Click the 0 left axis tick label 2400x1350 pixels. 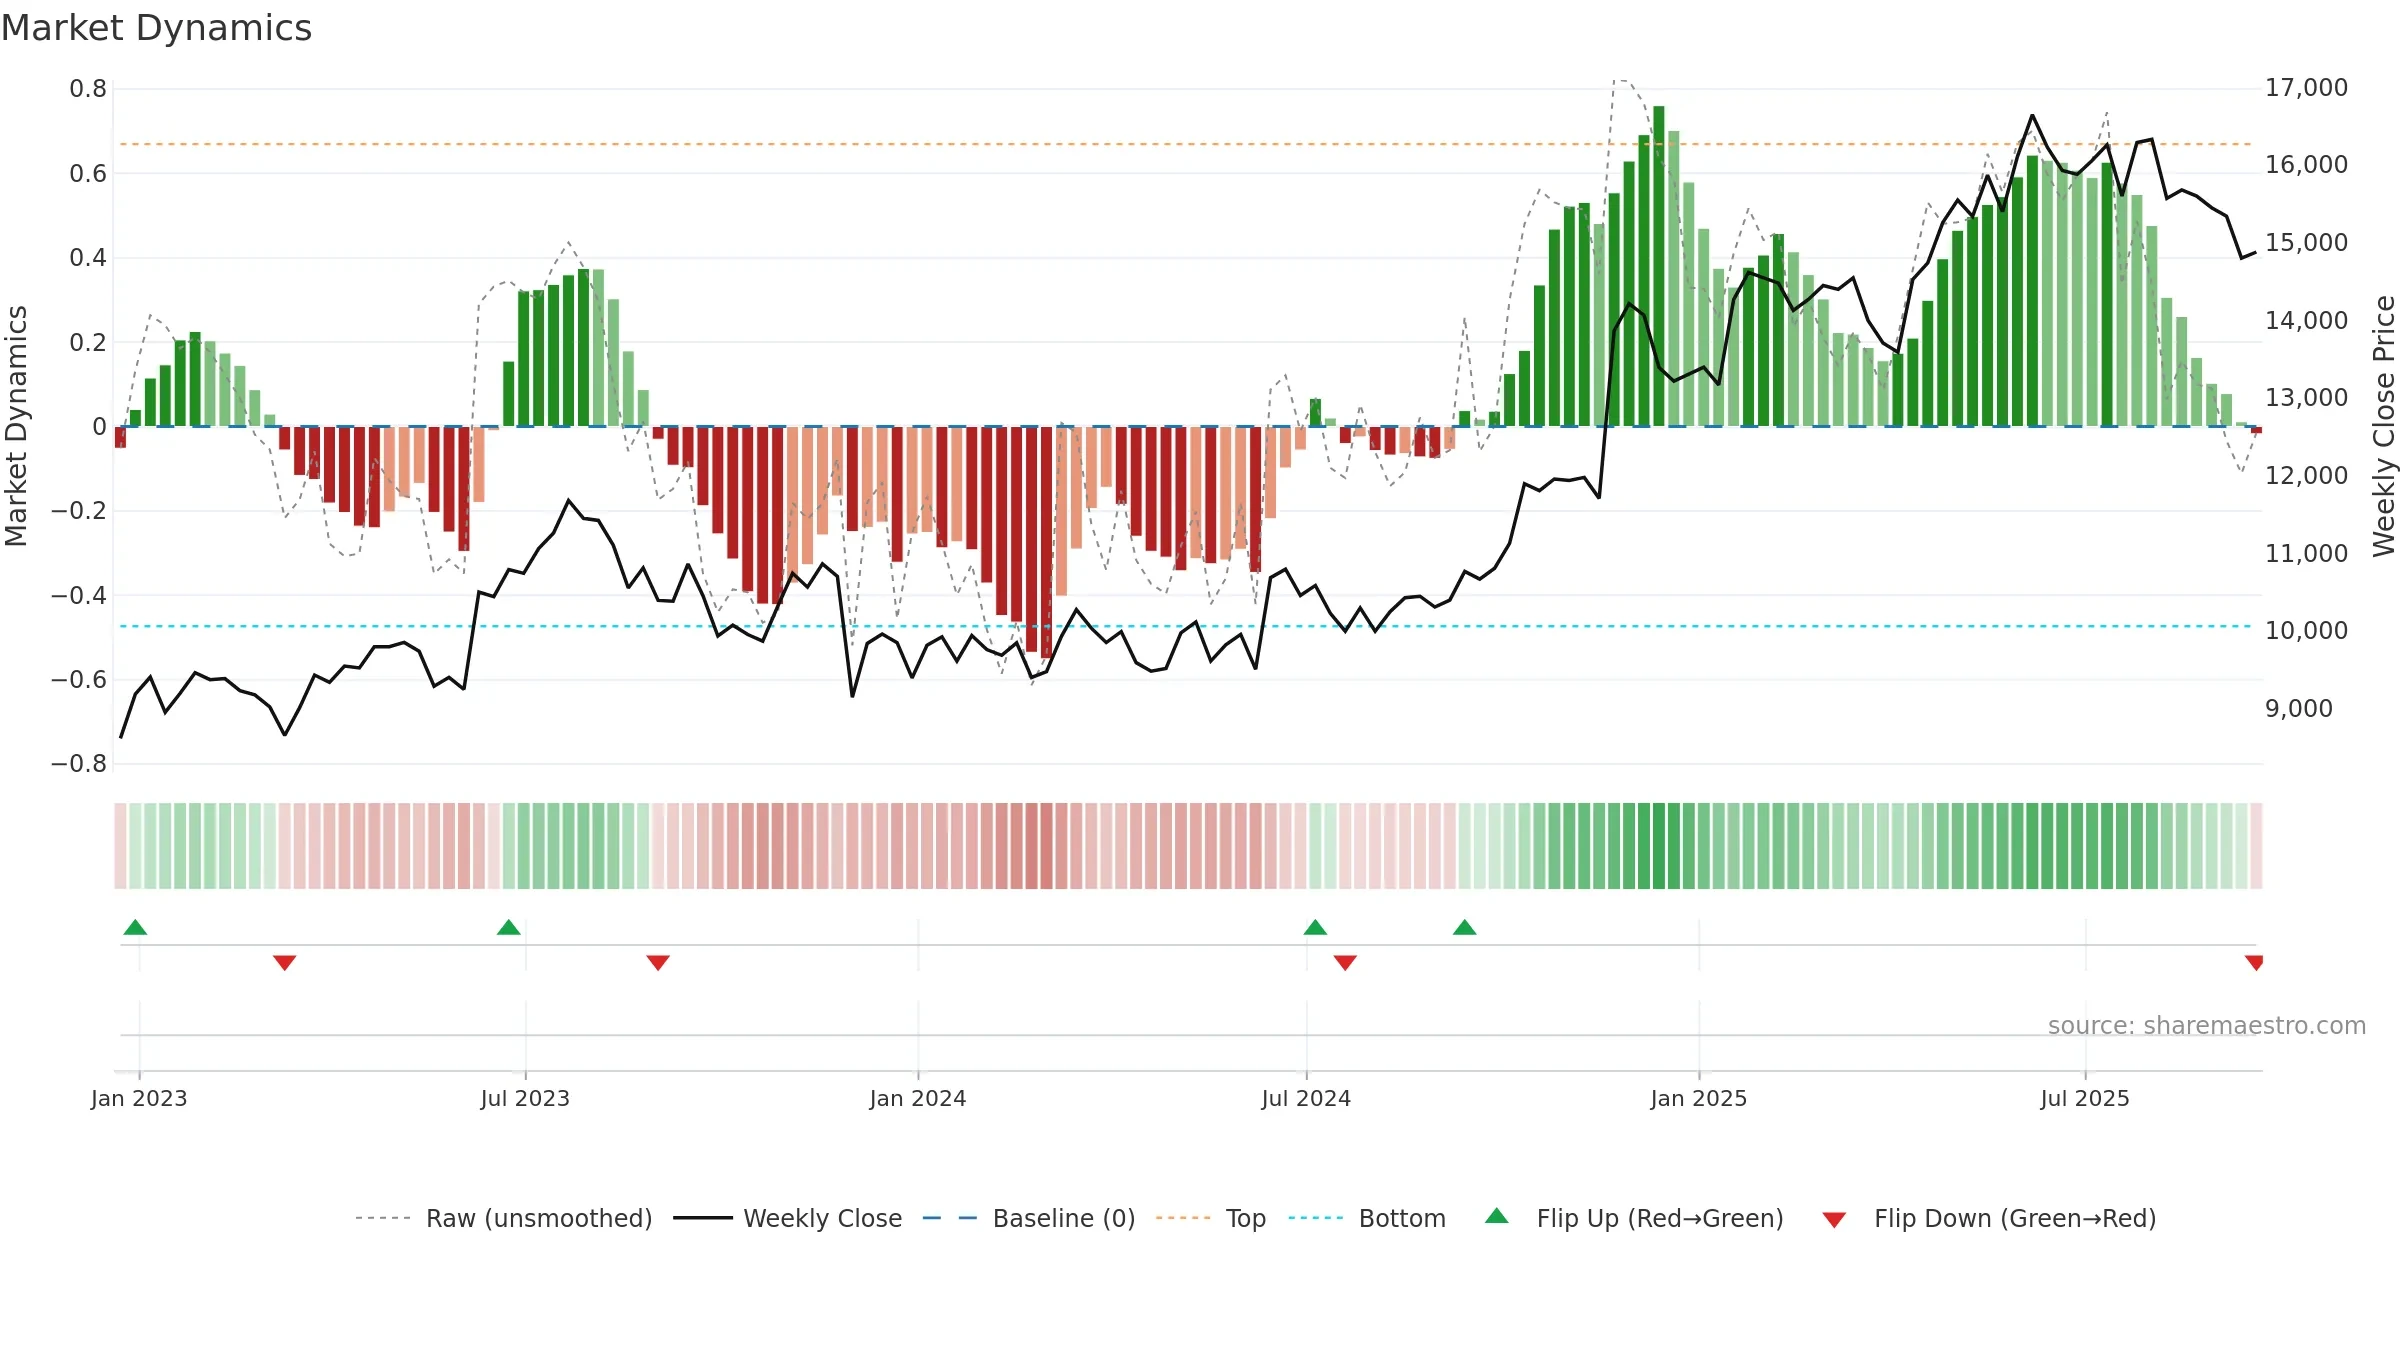pyautogui.click(x=100, y=427)
